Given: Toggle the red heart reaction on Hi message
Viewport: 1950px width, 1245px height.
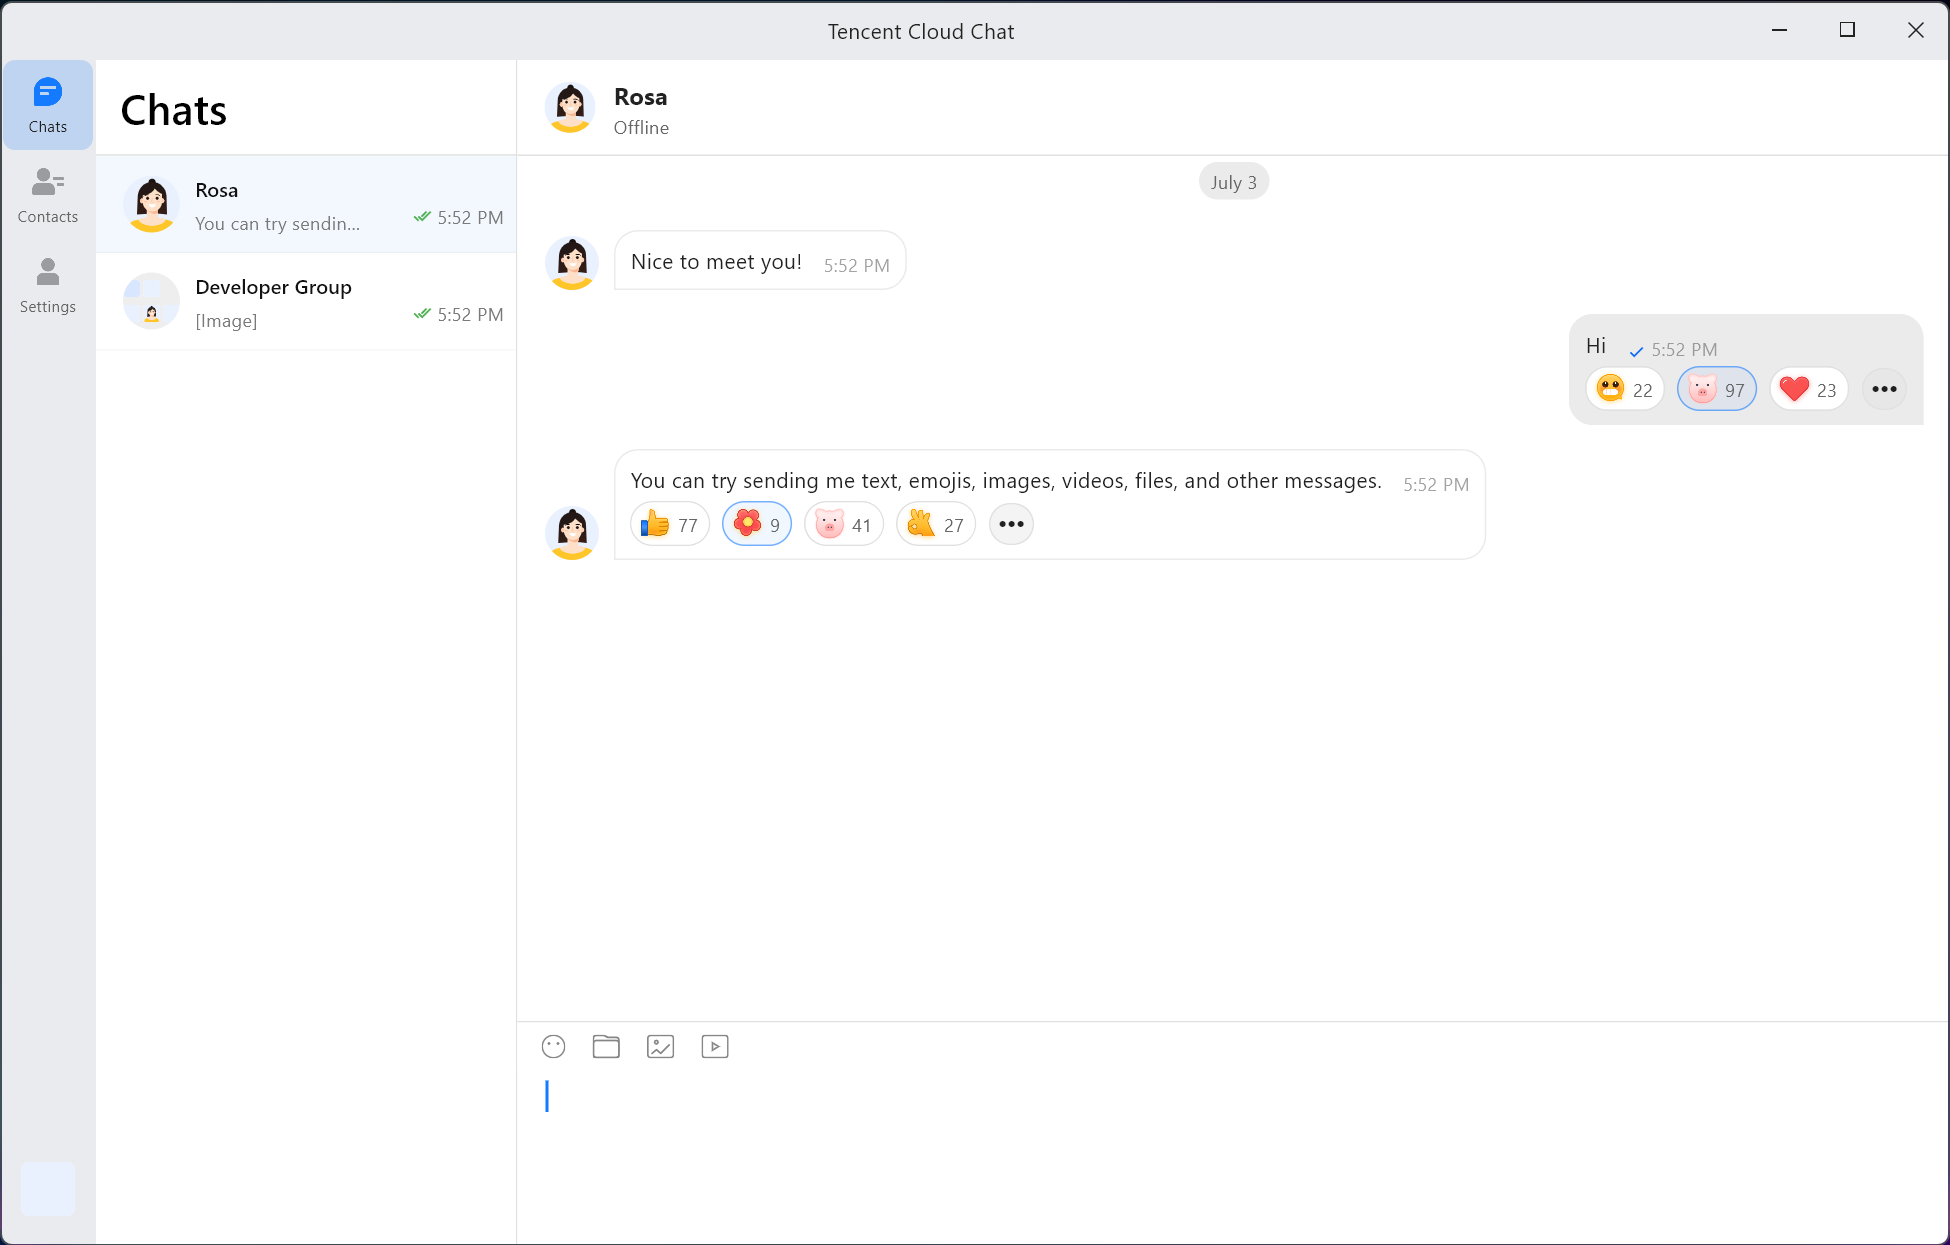Looking at the screenshot, I should 1808,389.
